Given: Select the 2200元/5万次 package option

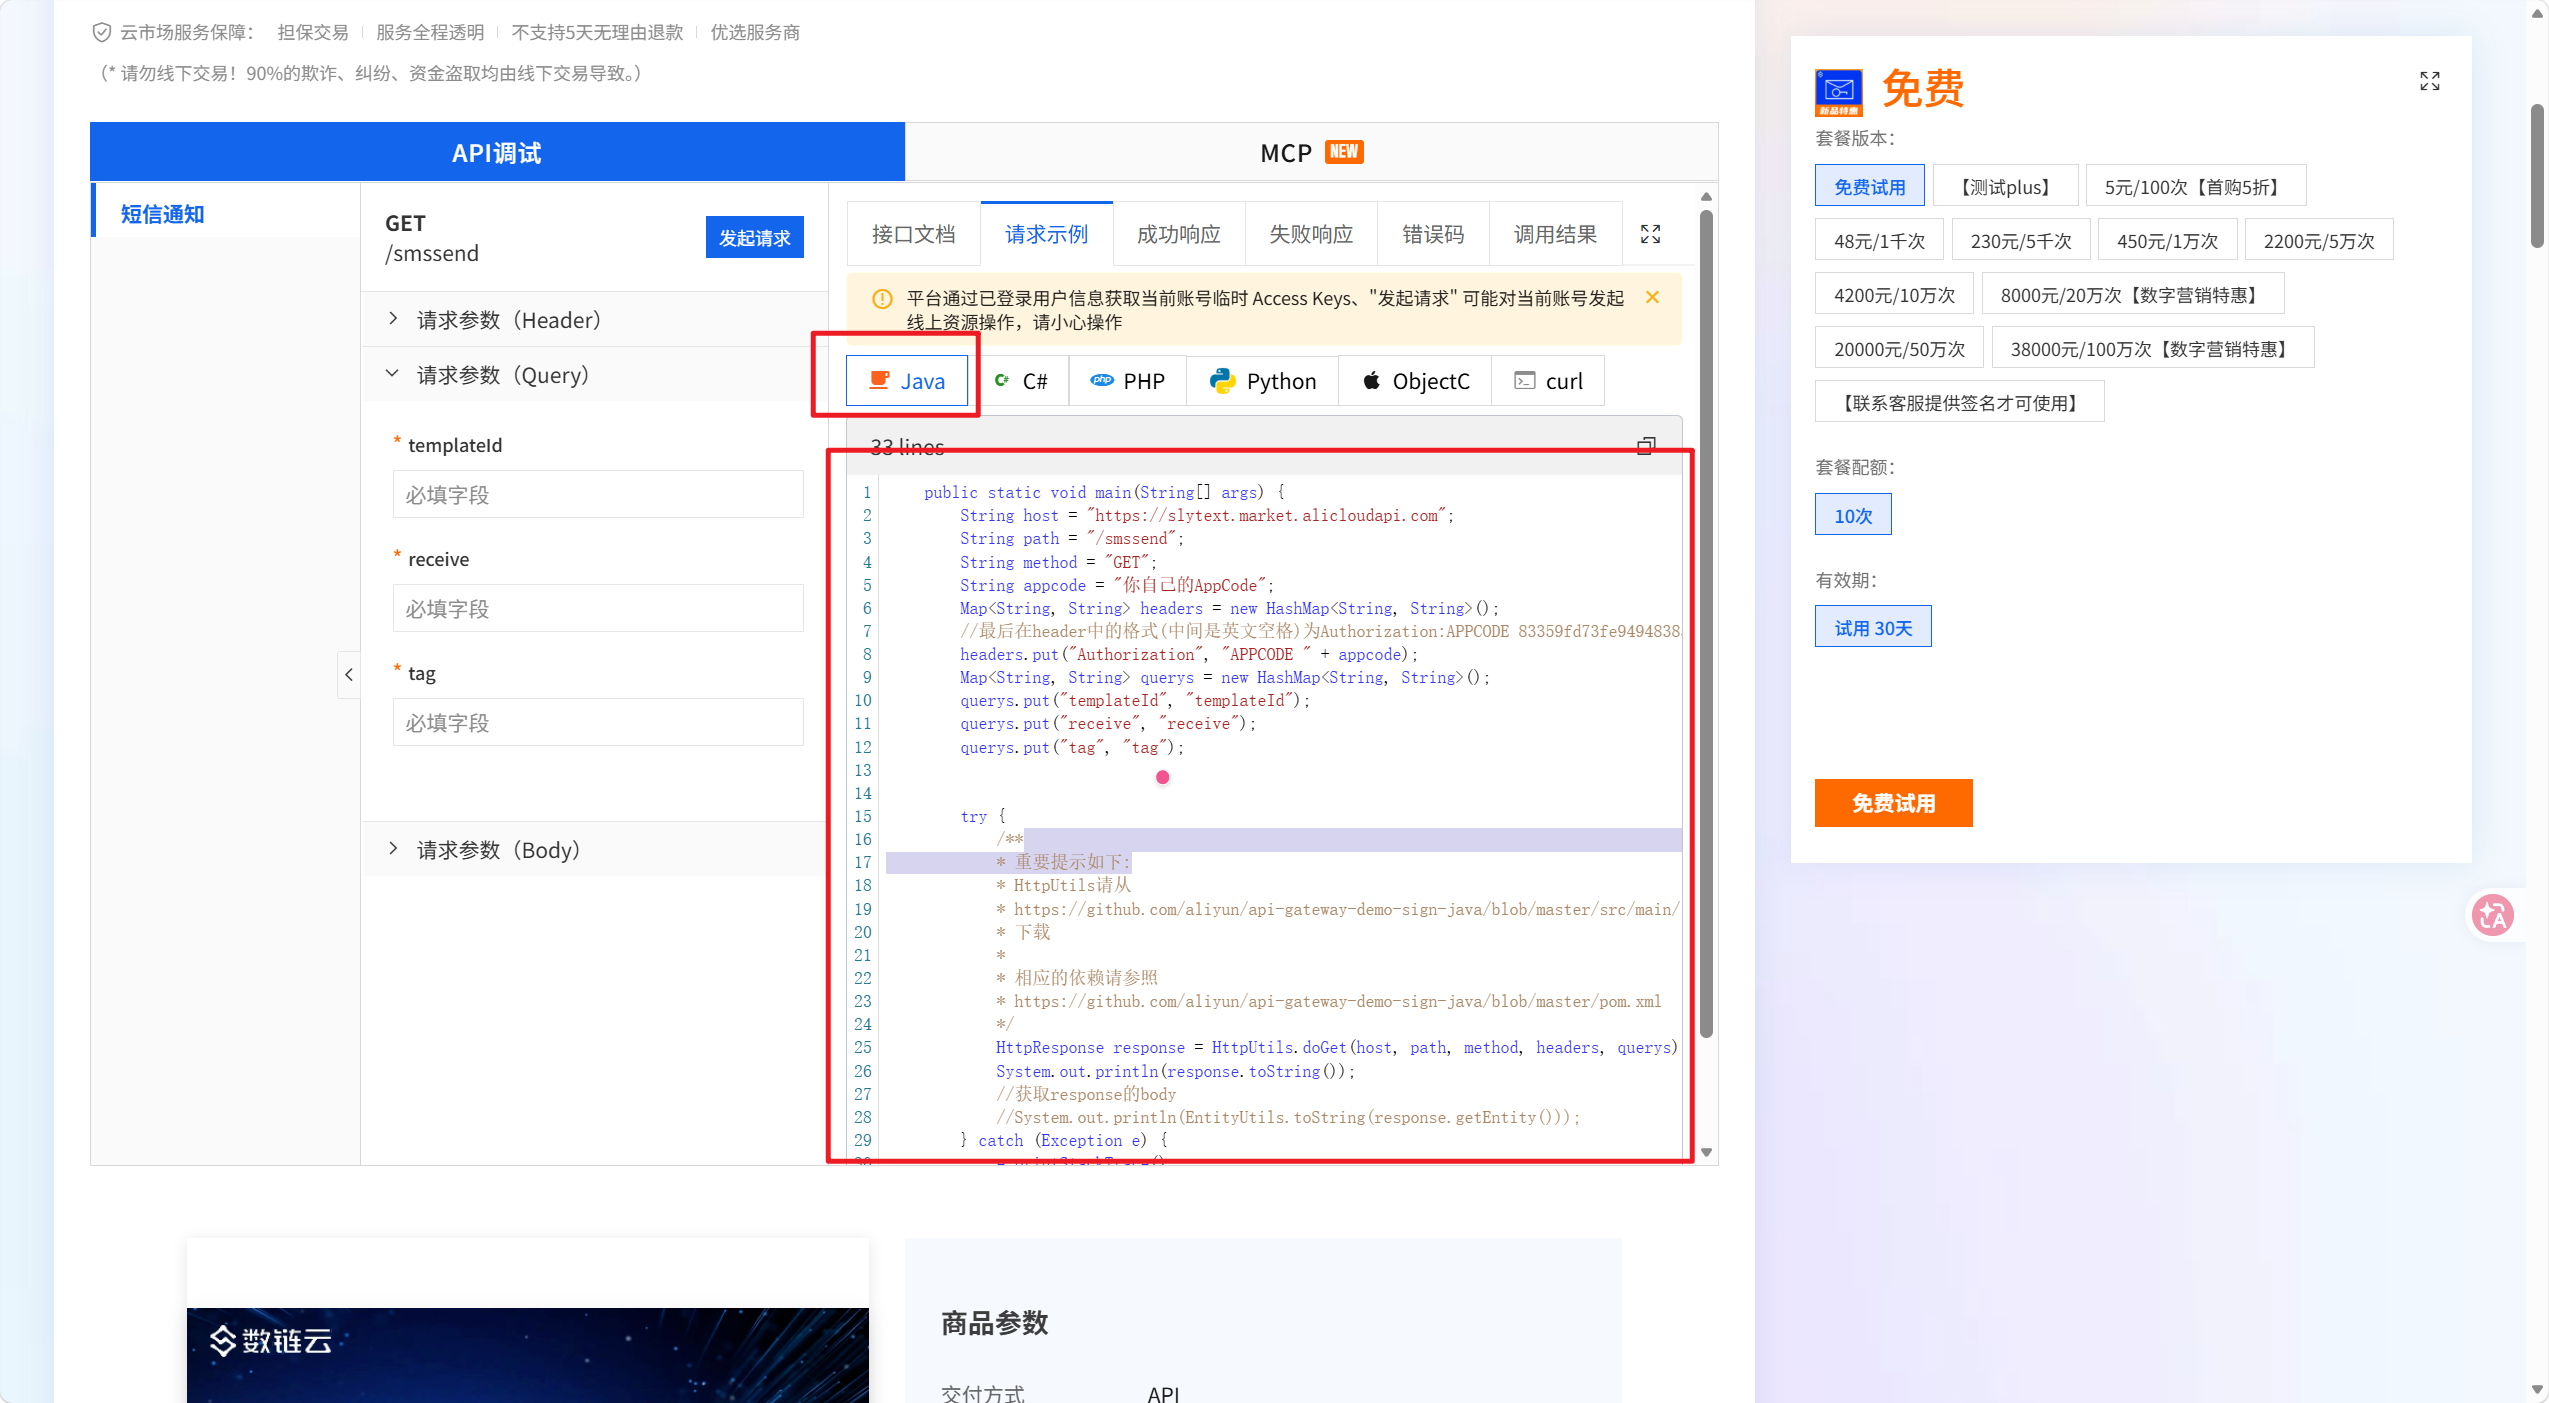Looking at the screenshot, I should click(2319, 240).
